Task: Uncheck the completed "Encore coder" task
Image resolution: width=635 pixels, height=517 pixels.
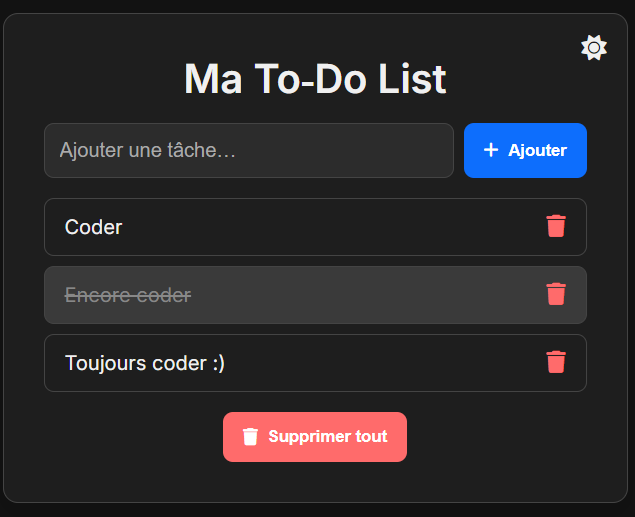Action: pos(128,295)
